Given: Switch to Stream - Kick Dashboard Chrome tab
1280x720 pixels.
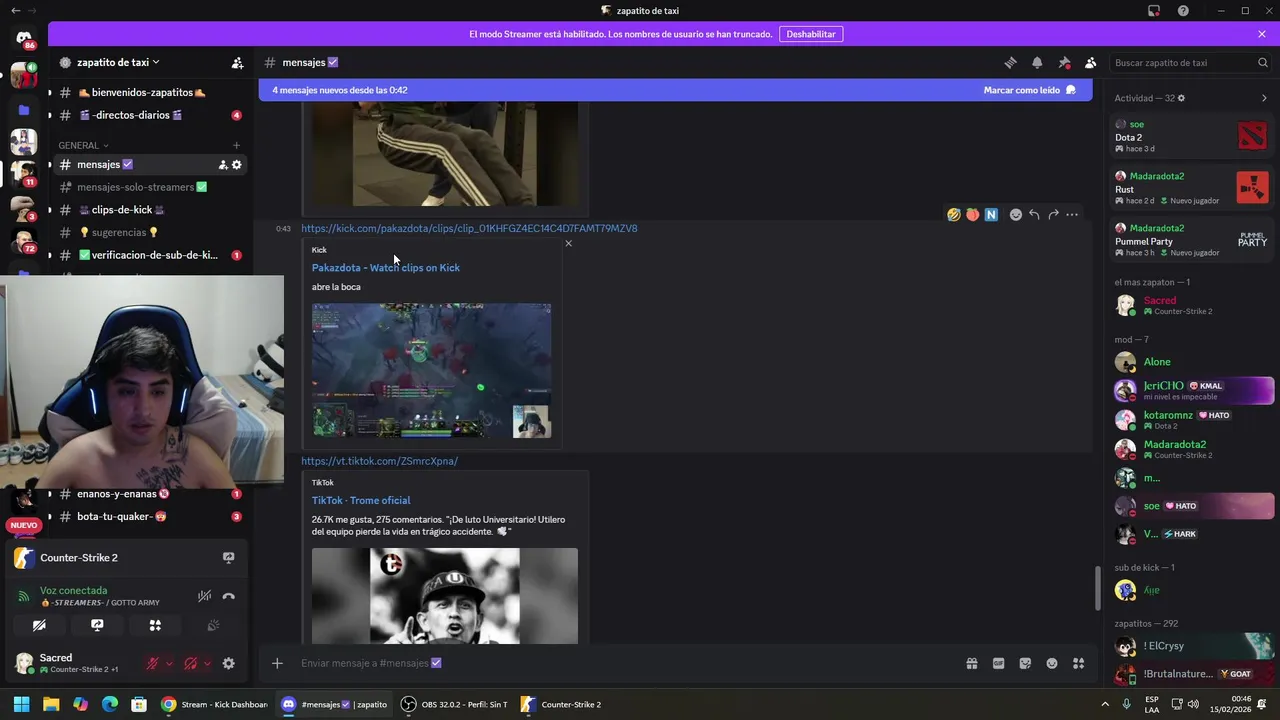Looking at the screenshot, I should 214,704.
